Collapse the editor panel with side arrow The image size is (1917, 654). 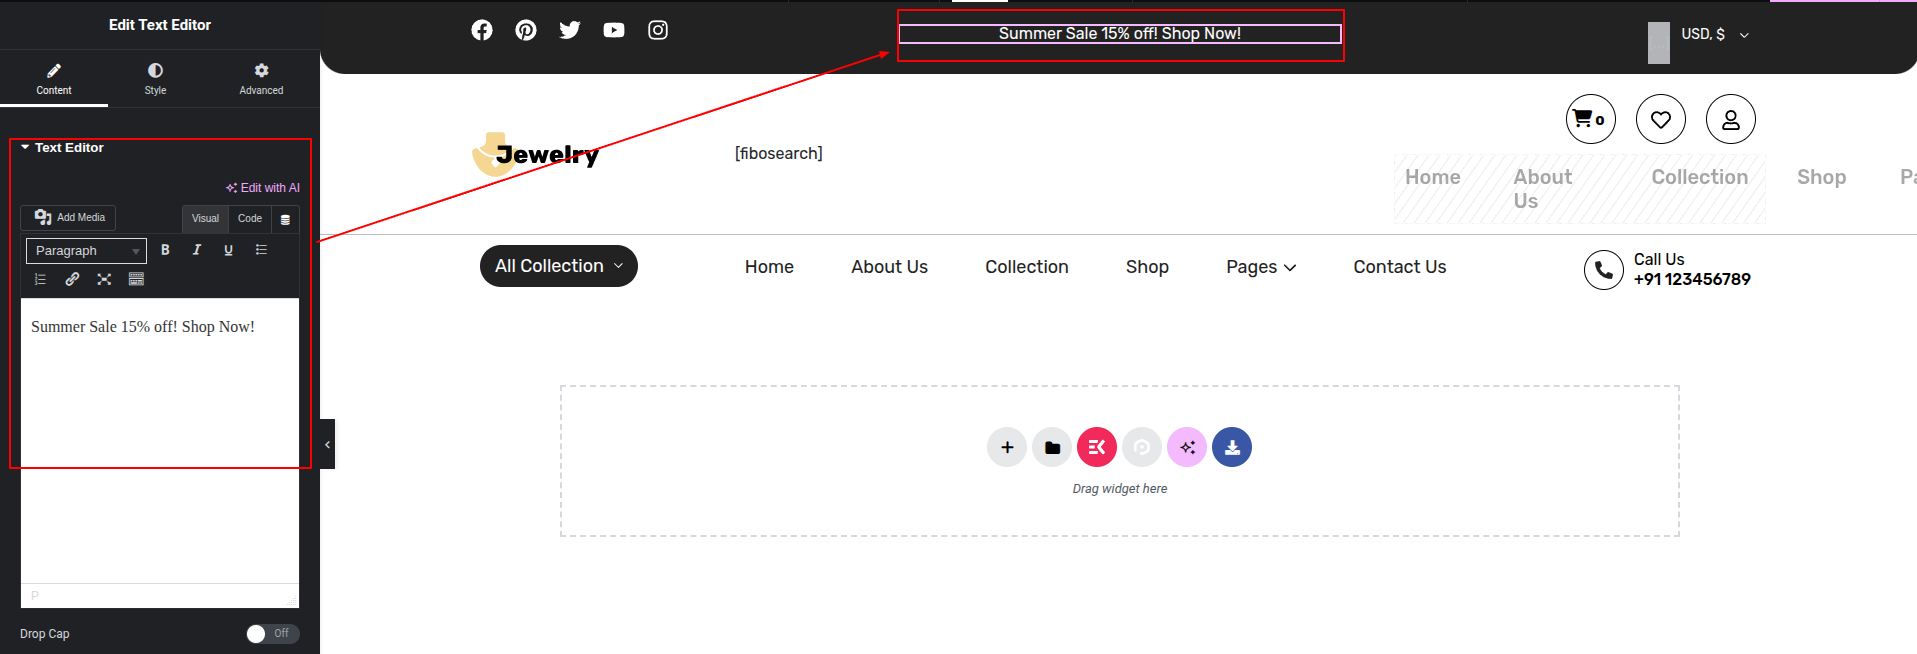pos(327,444)
